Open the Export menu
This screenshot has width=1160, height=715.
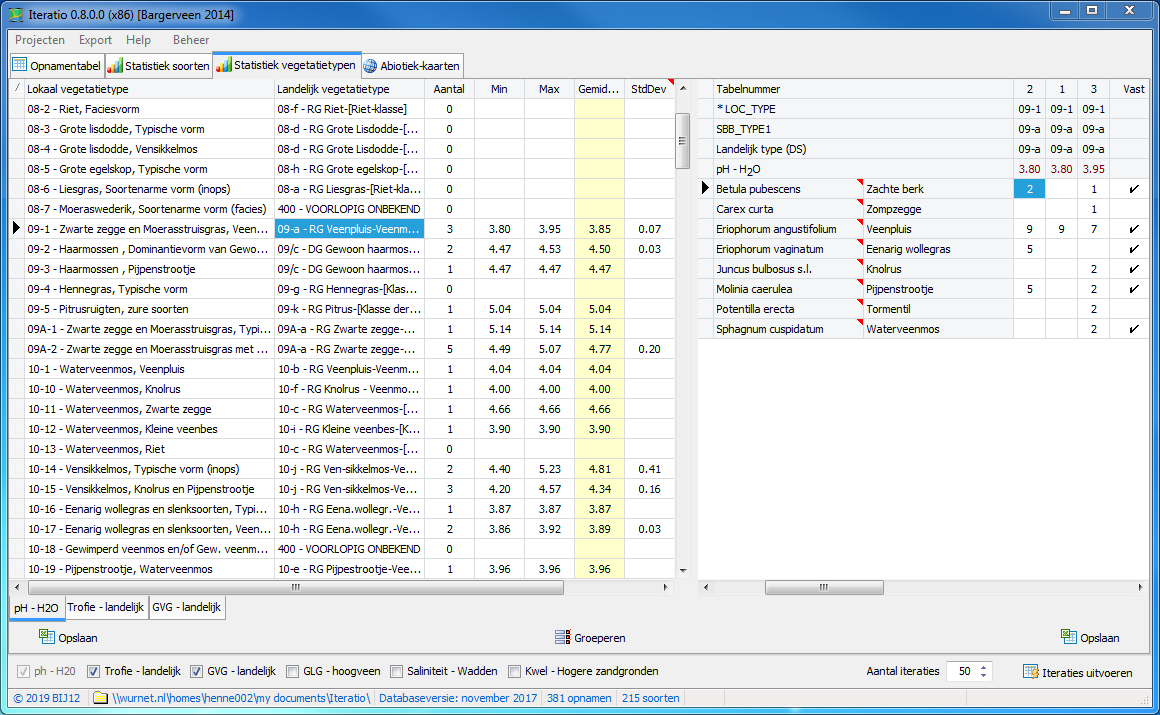click(x=95, y=40)
